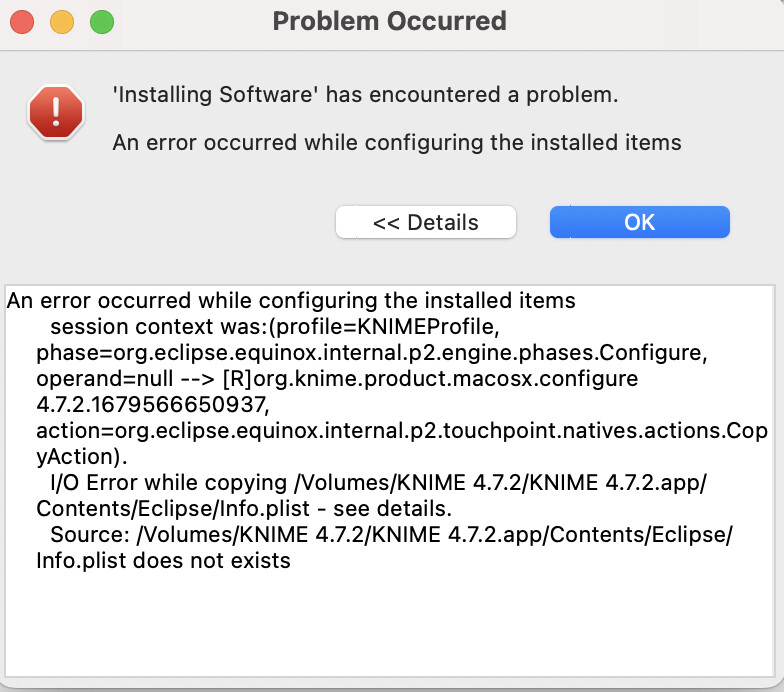784x692 pixels.
Task: Click the first line in the details box
Action: (291, 300)
